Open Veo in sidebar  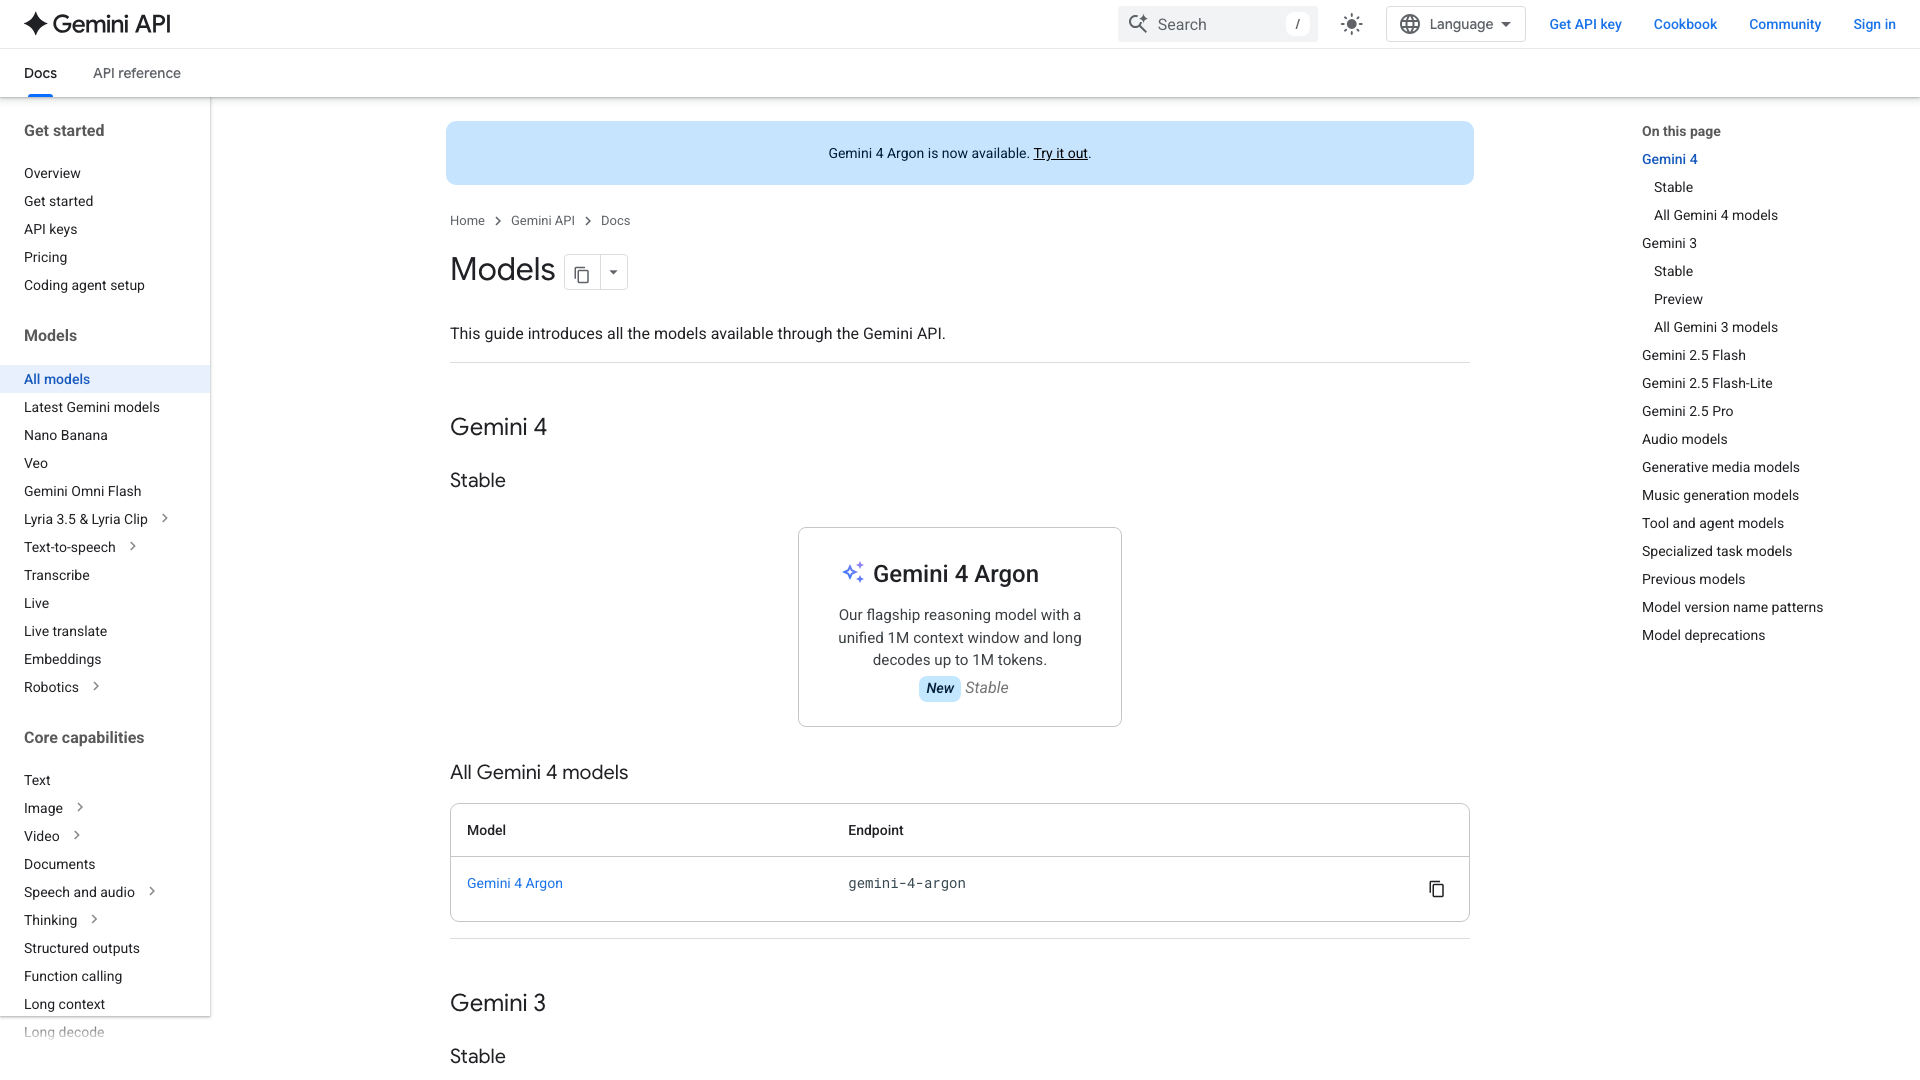coord(36,463)
